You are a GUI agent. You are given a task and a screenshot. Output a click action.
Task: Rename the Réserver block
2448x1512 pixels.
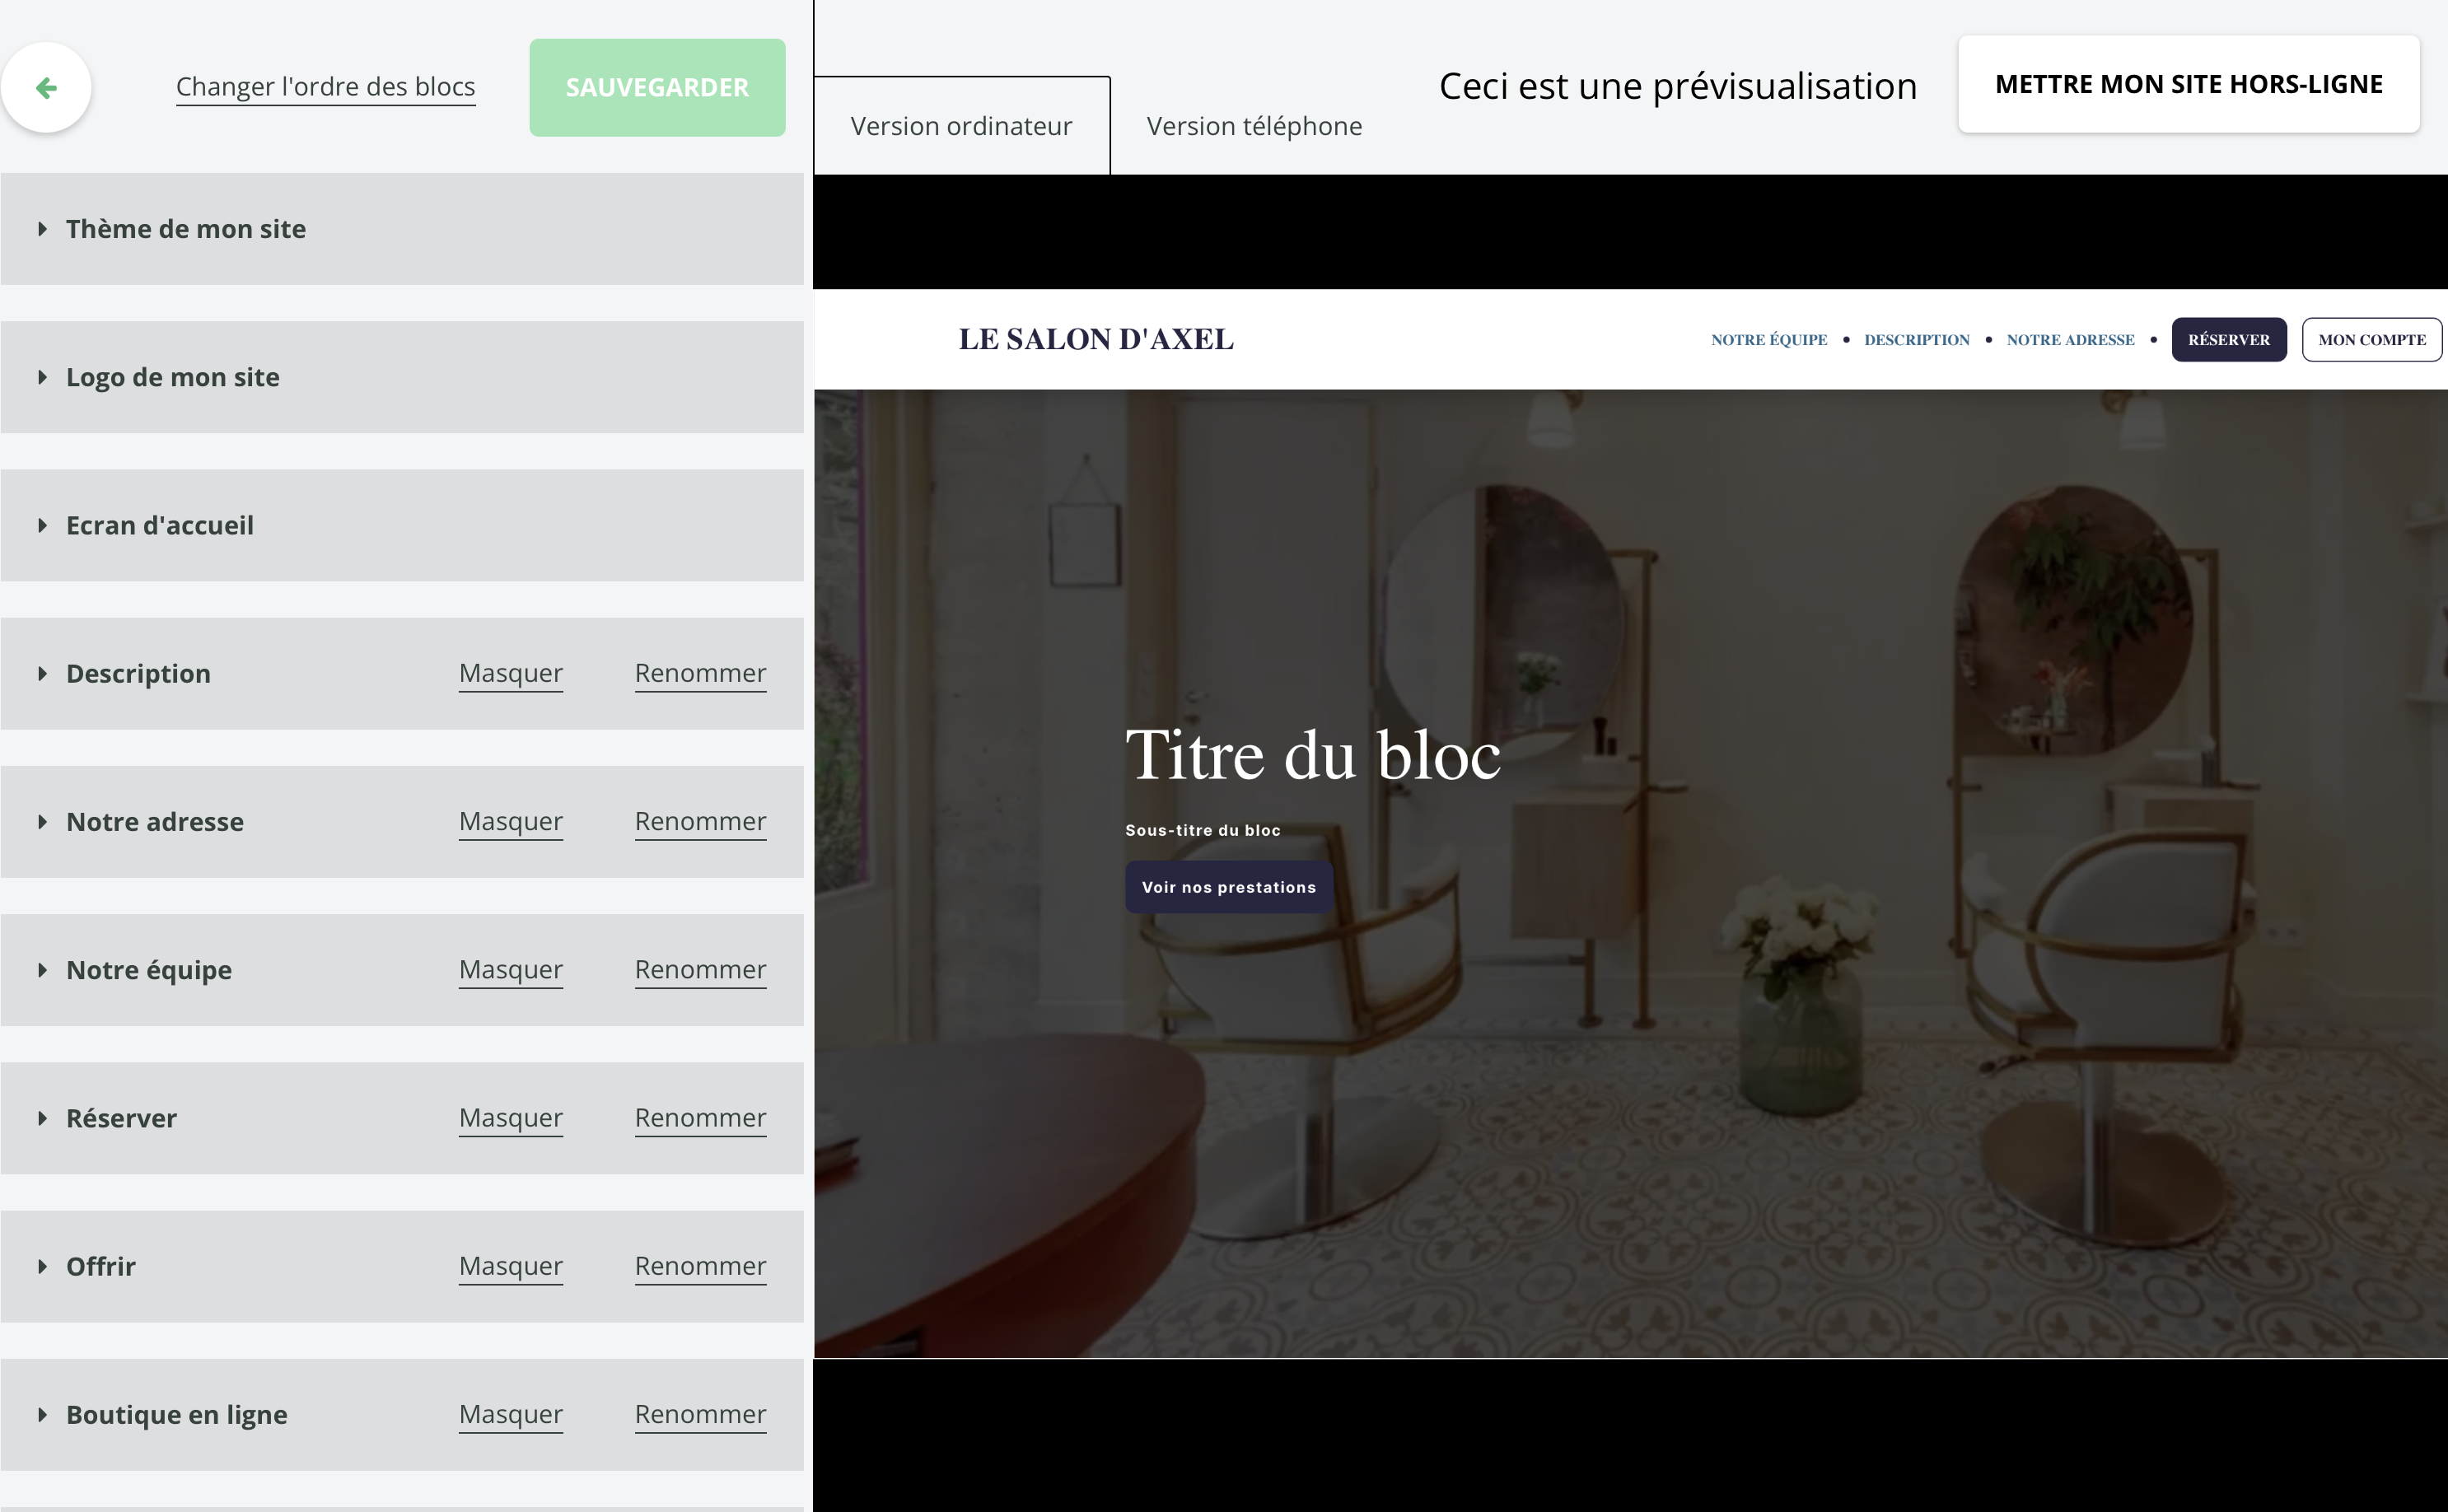(700, 1117)
